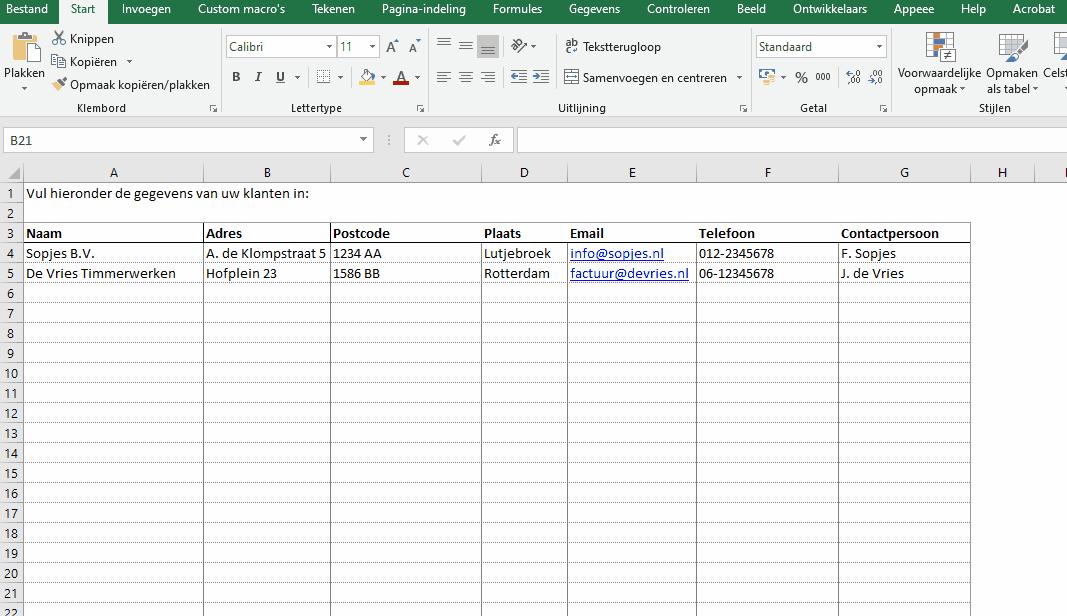Decrease indent
The width and height of the screenshot is (1067, 616).
(x=519, y=78)
